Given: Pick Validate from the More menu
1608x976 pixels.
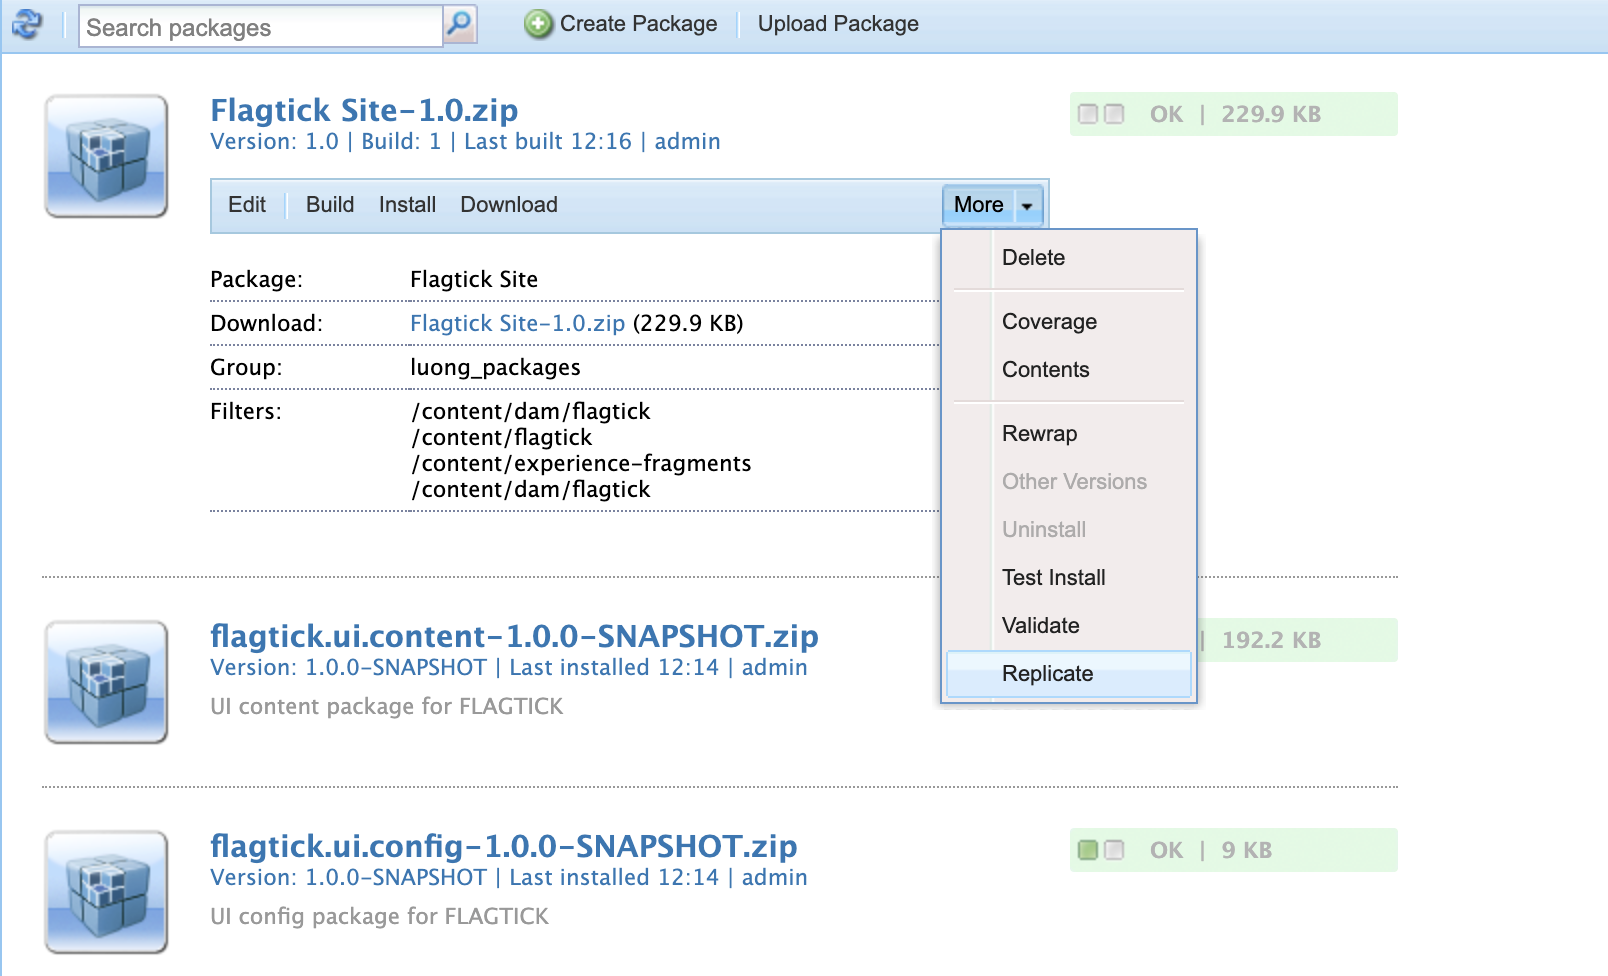Looking at the screenshot, I should click(x=1040, y=626).
